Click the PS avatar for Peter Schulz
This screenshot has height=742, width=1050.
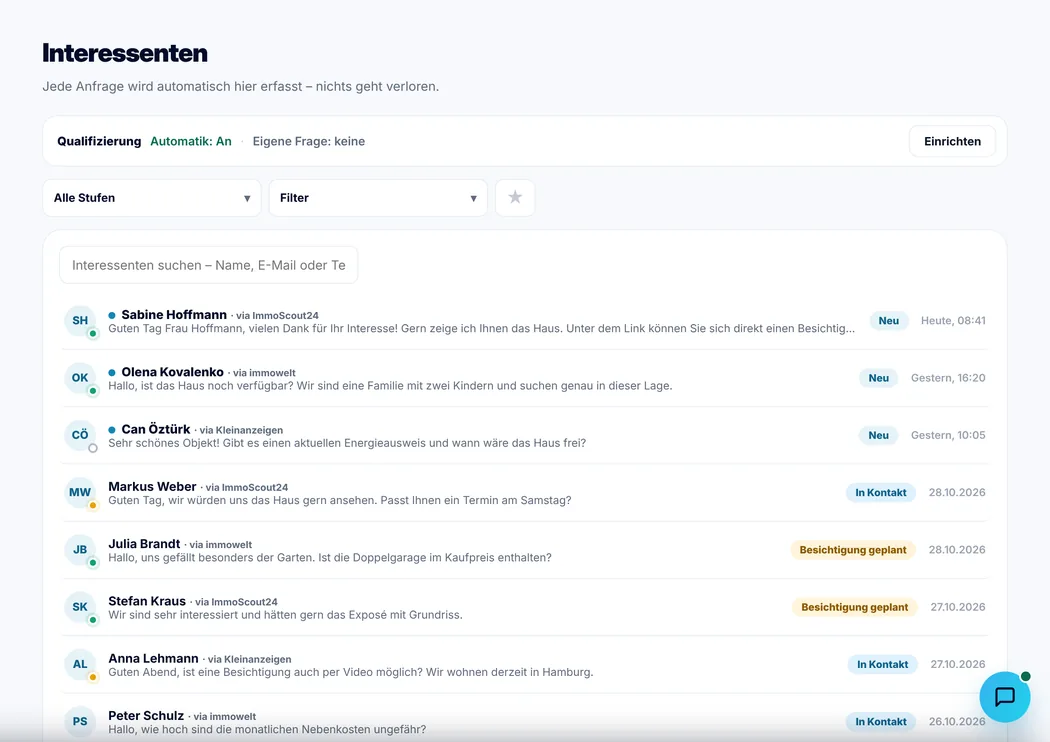(x=80, y=721)
